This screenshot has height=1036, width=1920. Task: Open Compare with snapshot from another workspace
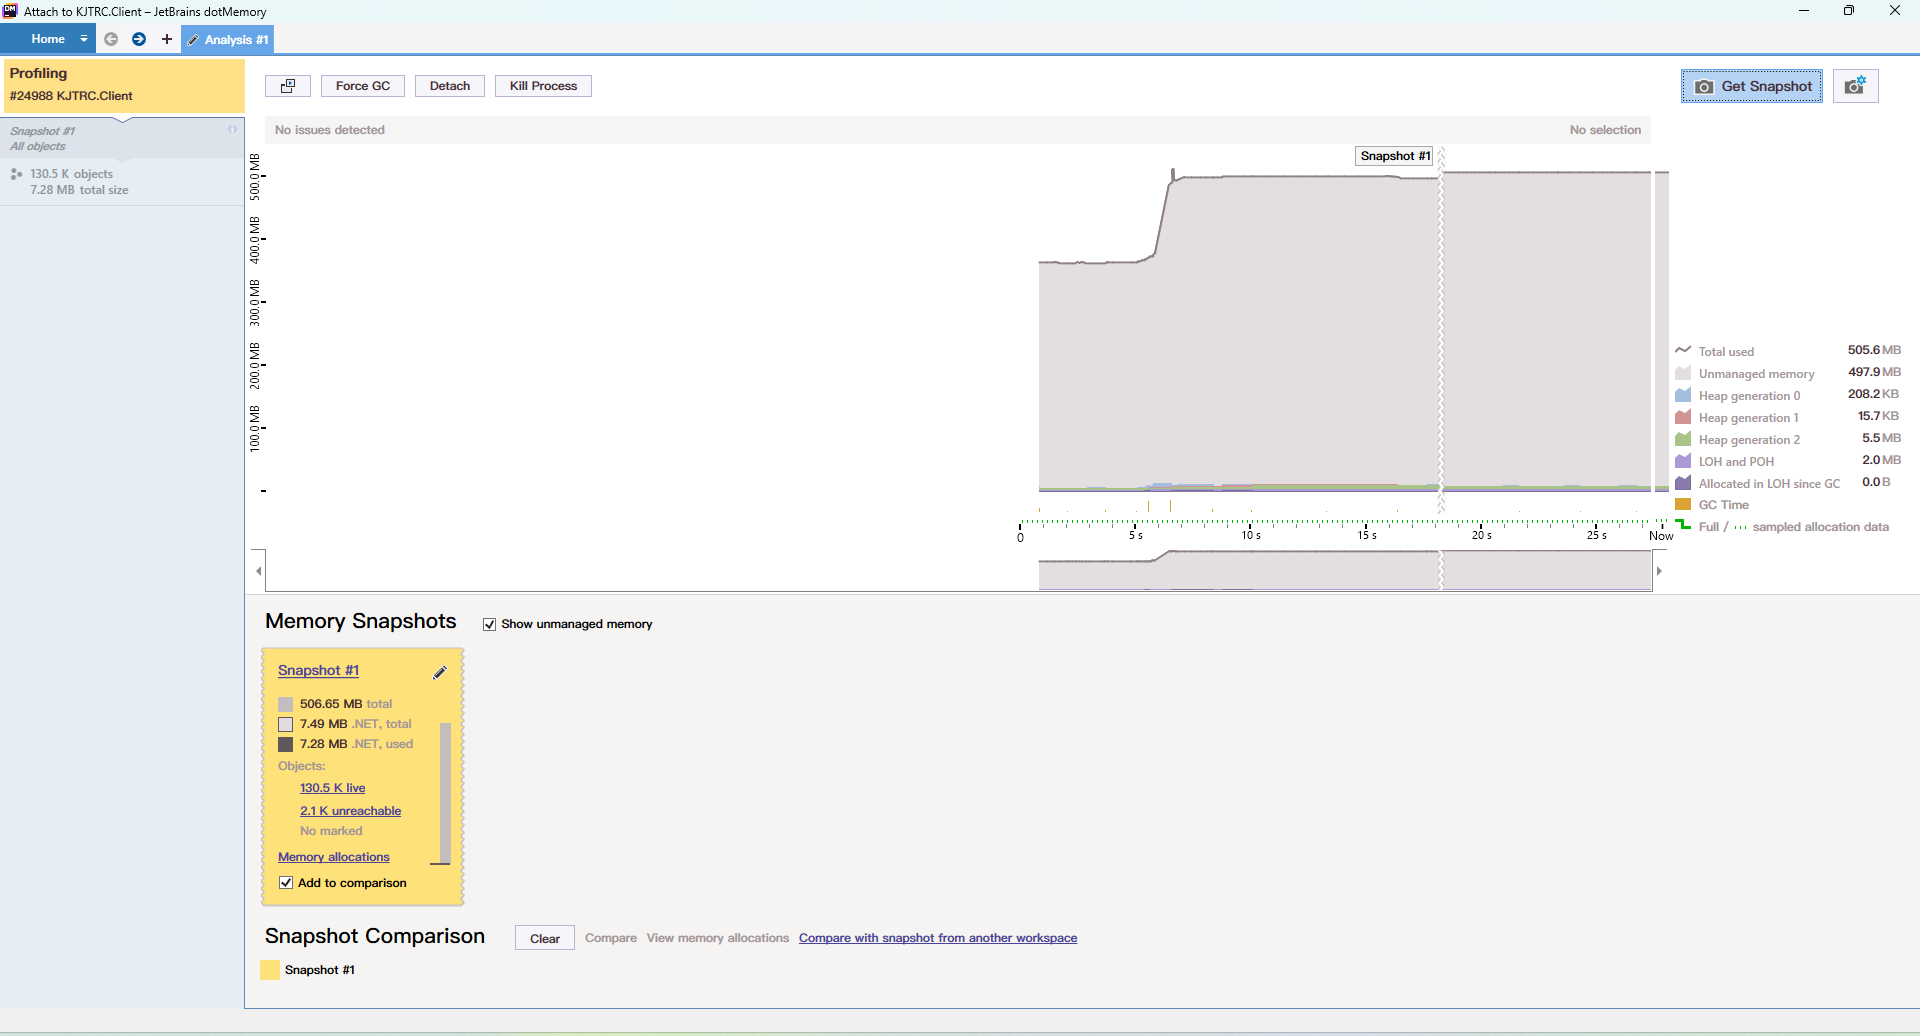click(938, 938)
